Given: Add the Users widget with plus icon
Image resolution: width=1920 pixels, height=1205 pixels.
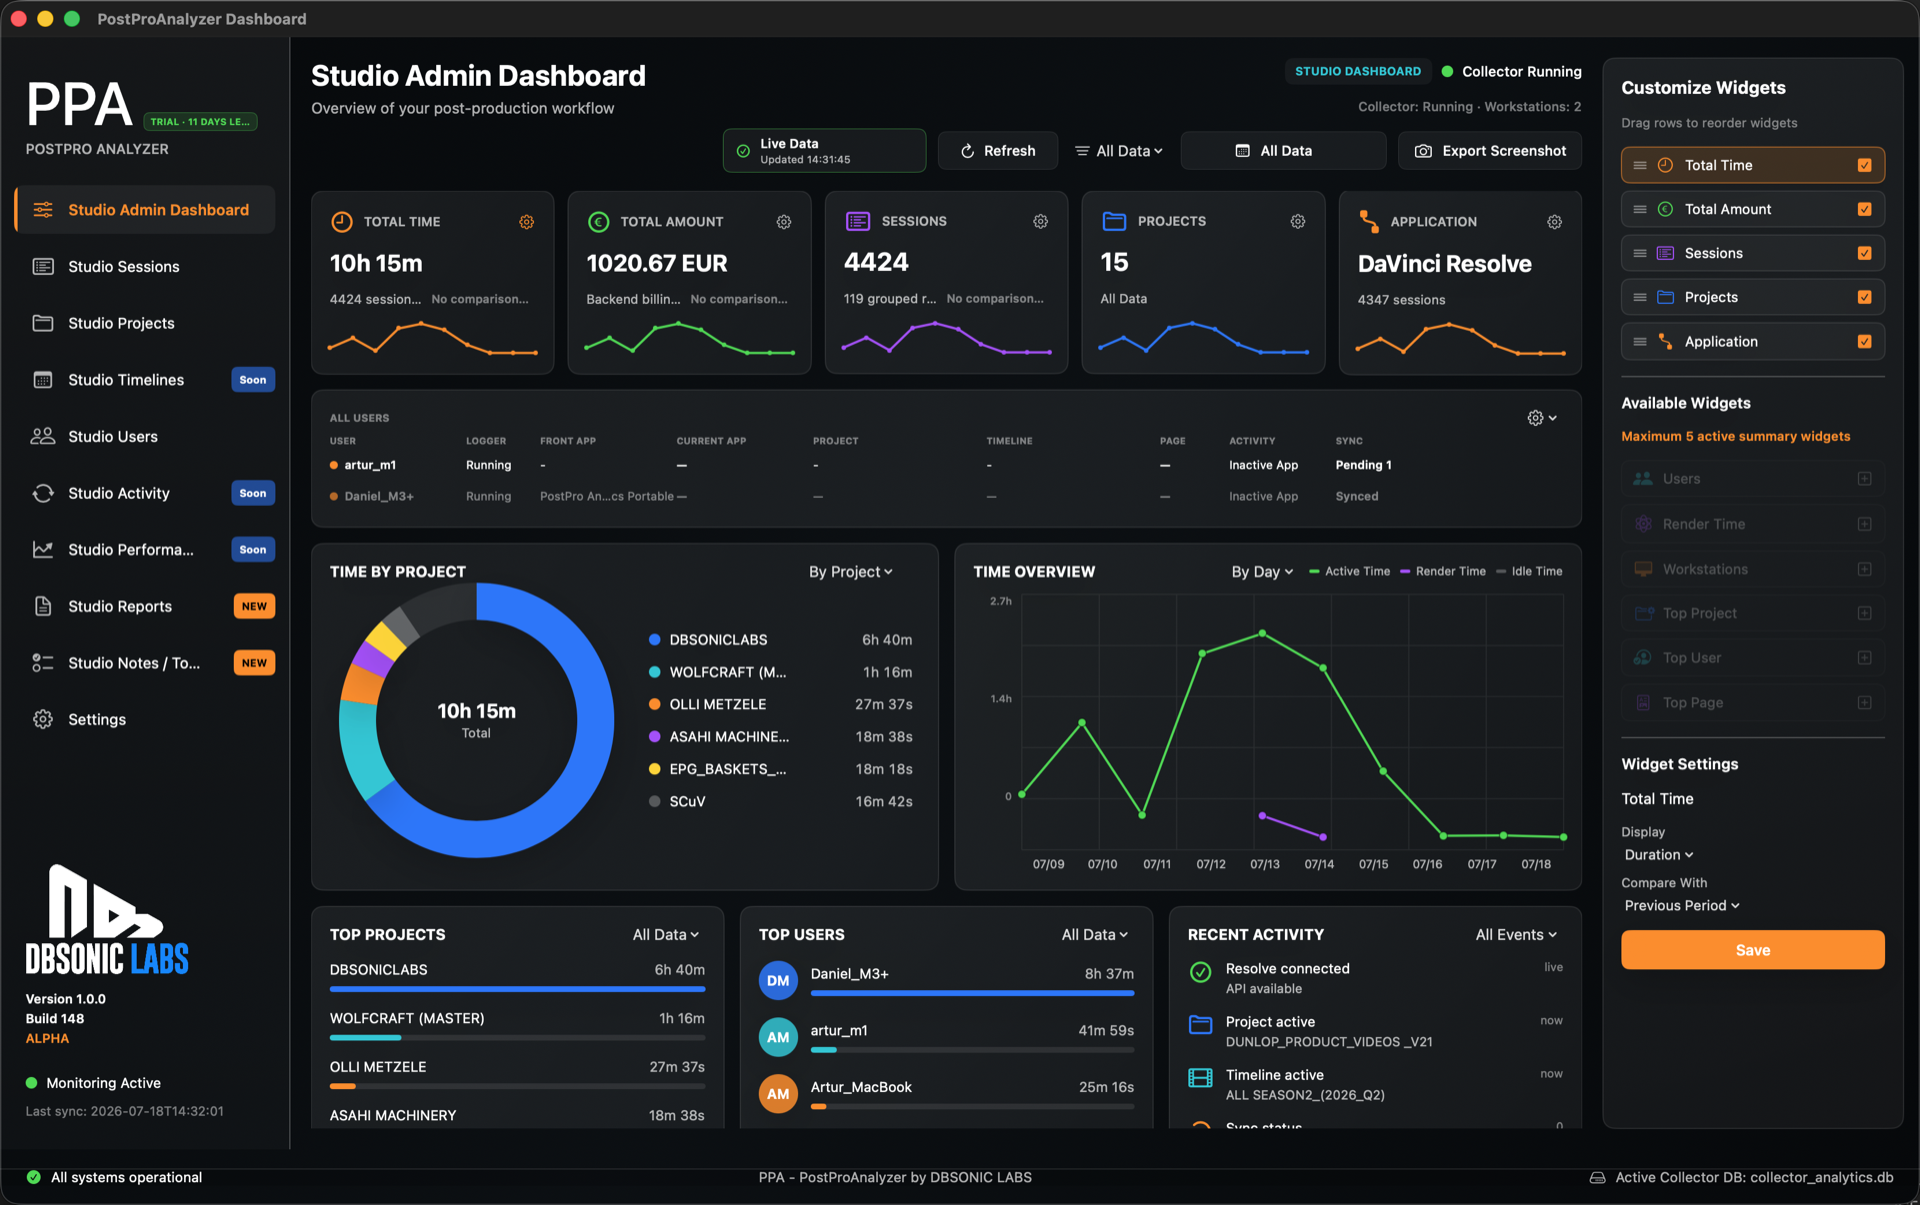Looking at the screenshot, I should coord(1864,479).
